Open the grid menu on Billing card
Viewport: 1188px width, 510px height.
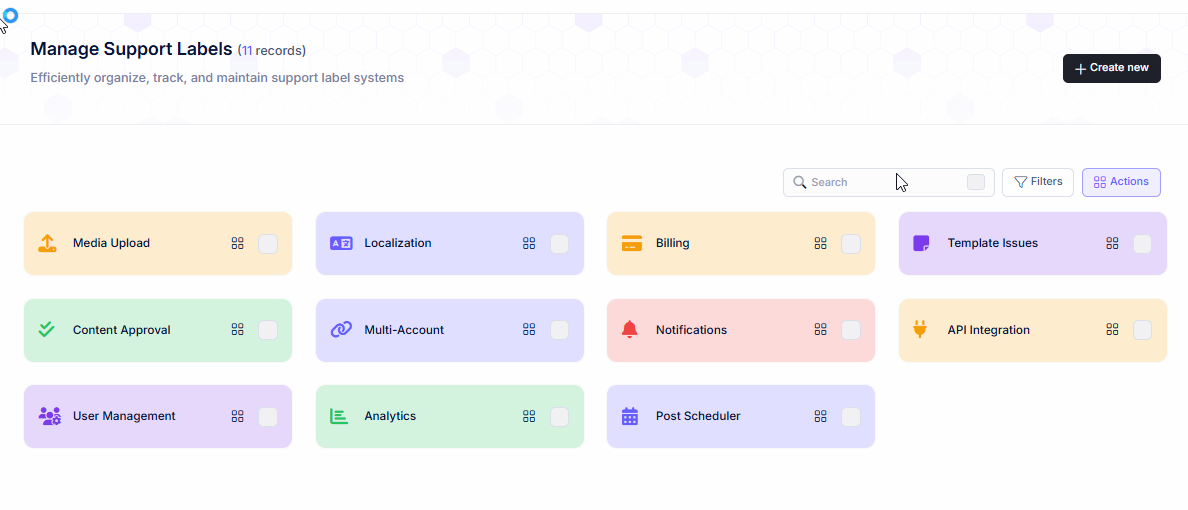pos(820,243)
